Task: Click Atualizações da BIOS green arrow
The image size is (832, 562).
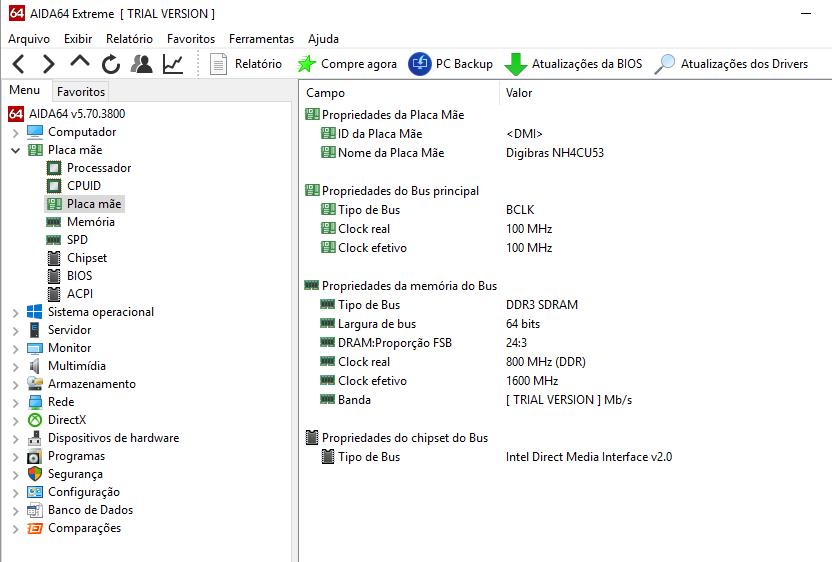Action: pyautogui.click(x=573, y=64)
